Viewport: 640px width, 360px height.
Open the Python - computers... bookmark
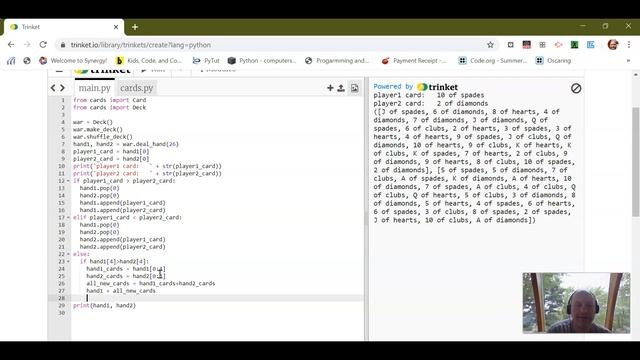click(x=262, y=60)
